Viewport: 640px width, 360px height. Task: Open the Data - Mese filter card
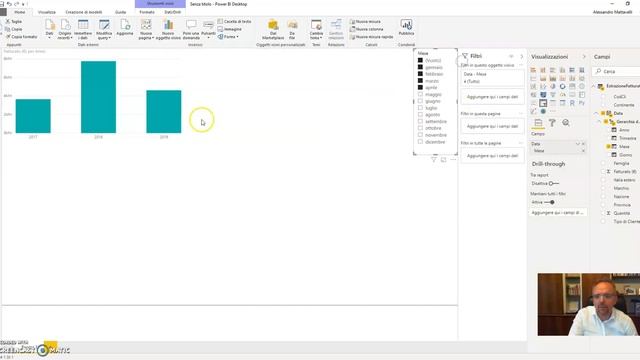(x=493, y=78)
